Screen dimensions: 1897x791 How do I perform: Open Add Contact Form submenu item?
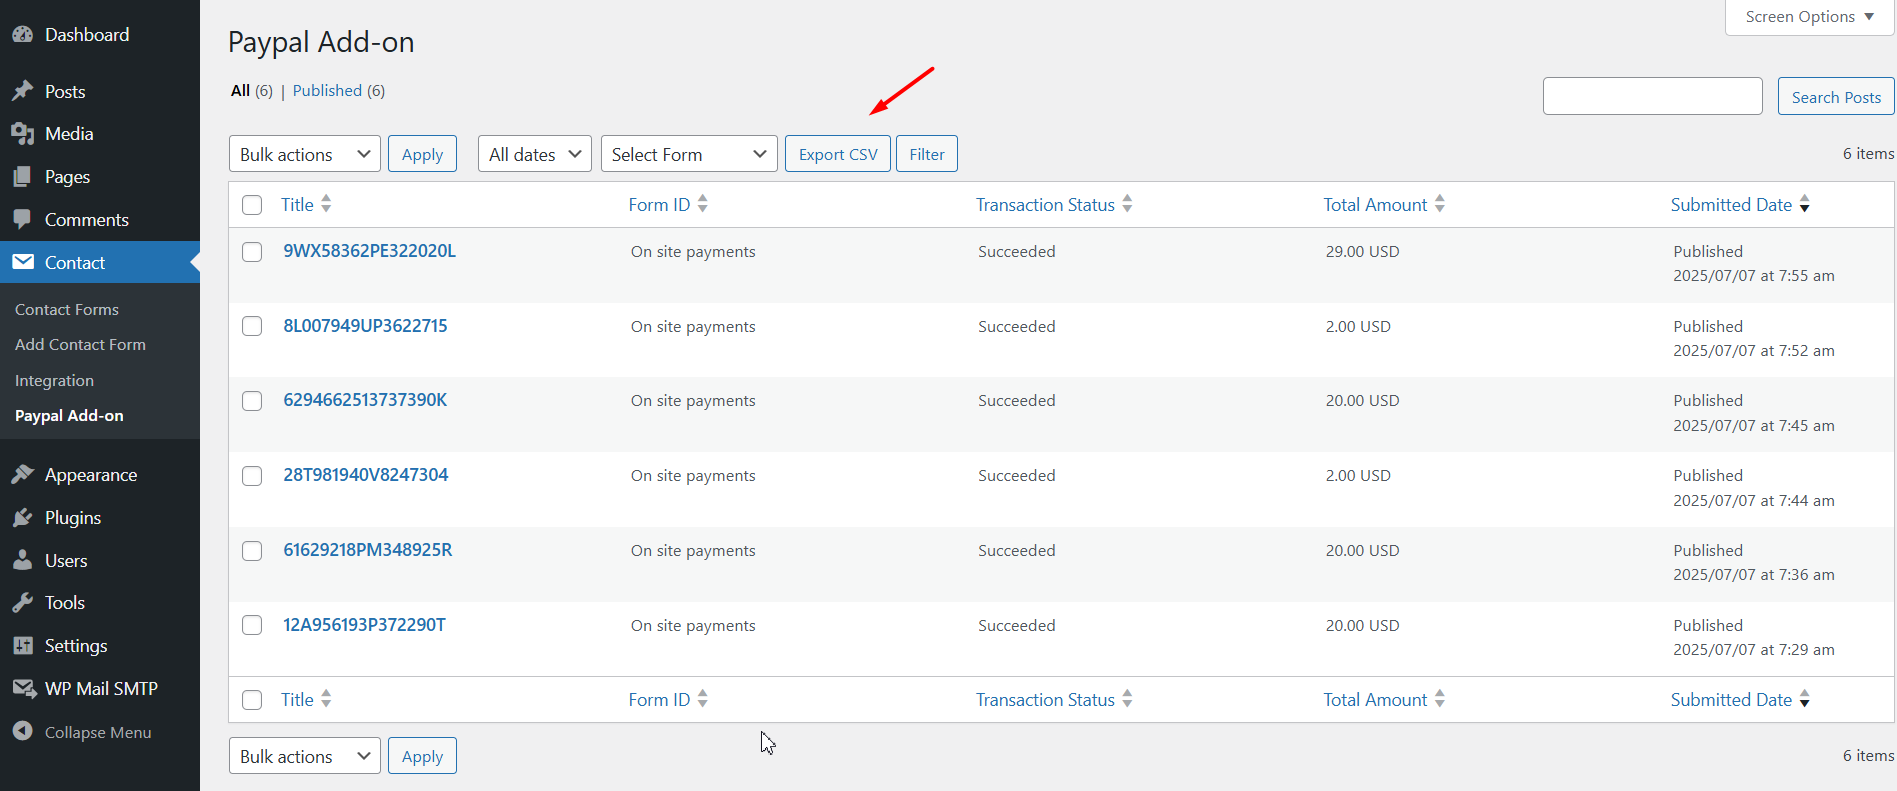(80, 345)
